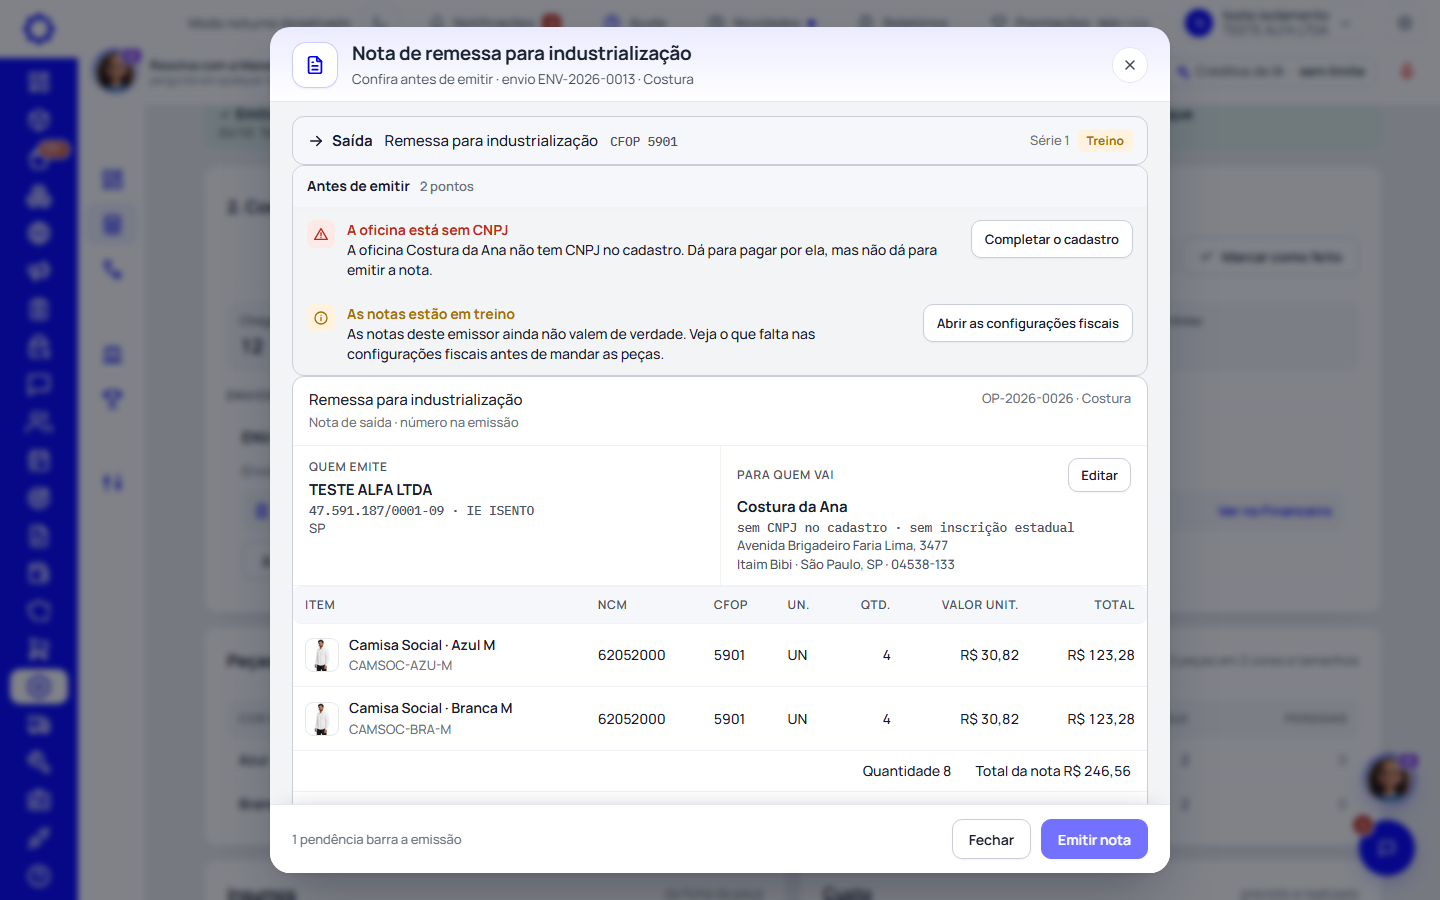Click the Treino badge

coord(1105,141)
